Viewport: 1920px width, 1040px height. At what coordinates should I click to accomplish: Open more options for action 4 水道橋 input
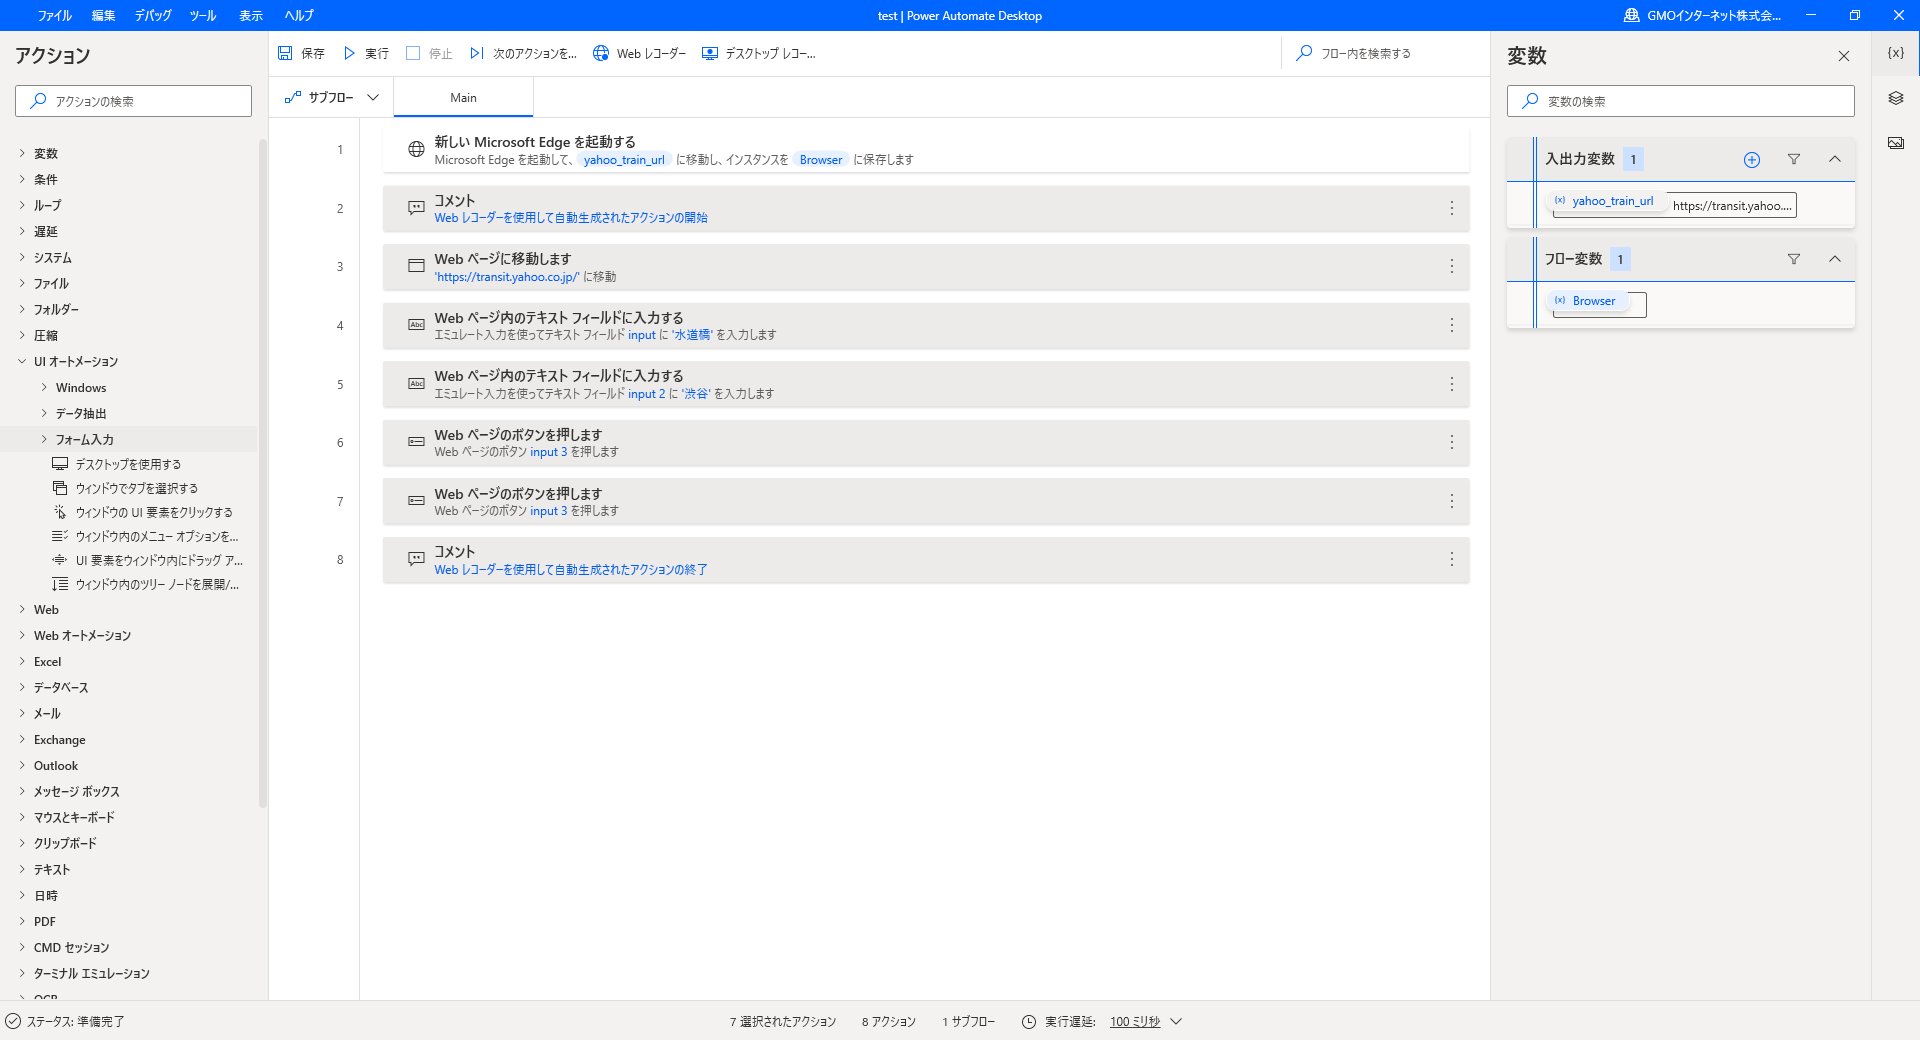tap(1451, 325)
